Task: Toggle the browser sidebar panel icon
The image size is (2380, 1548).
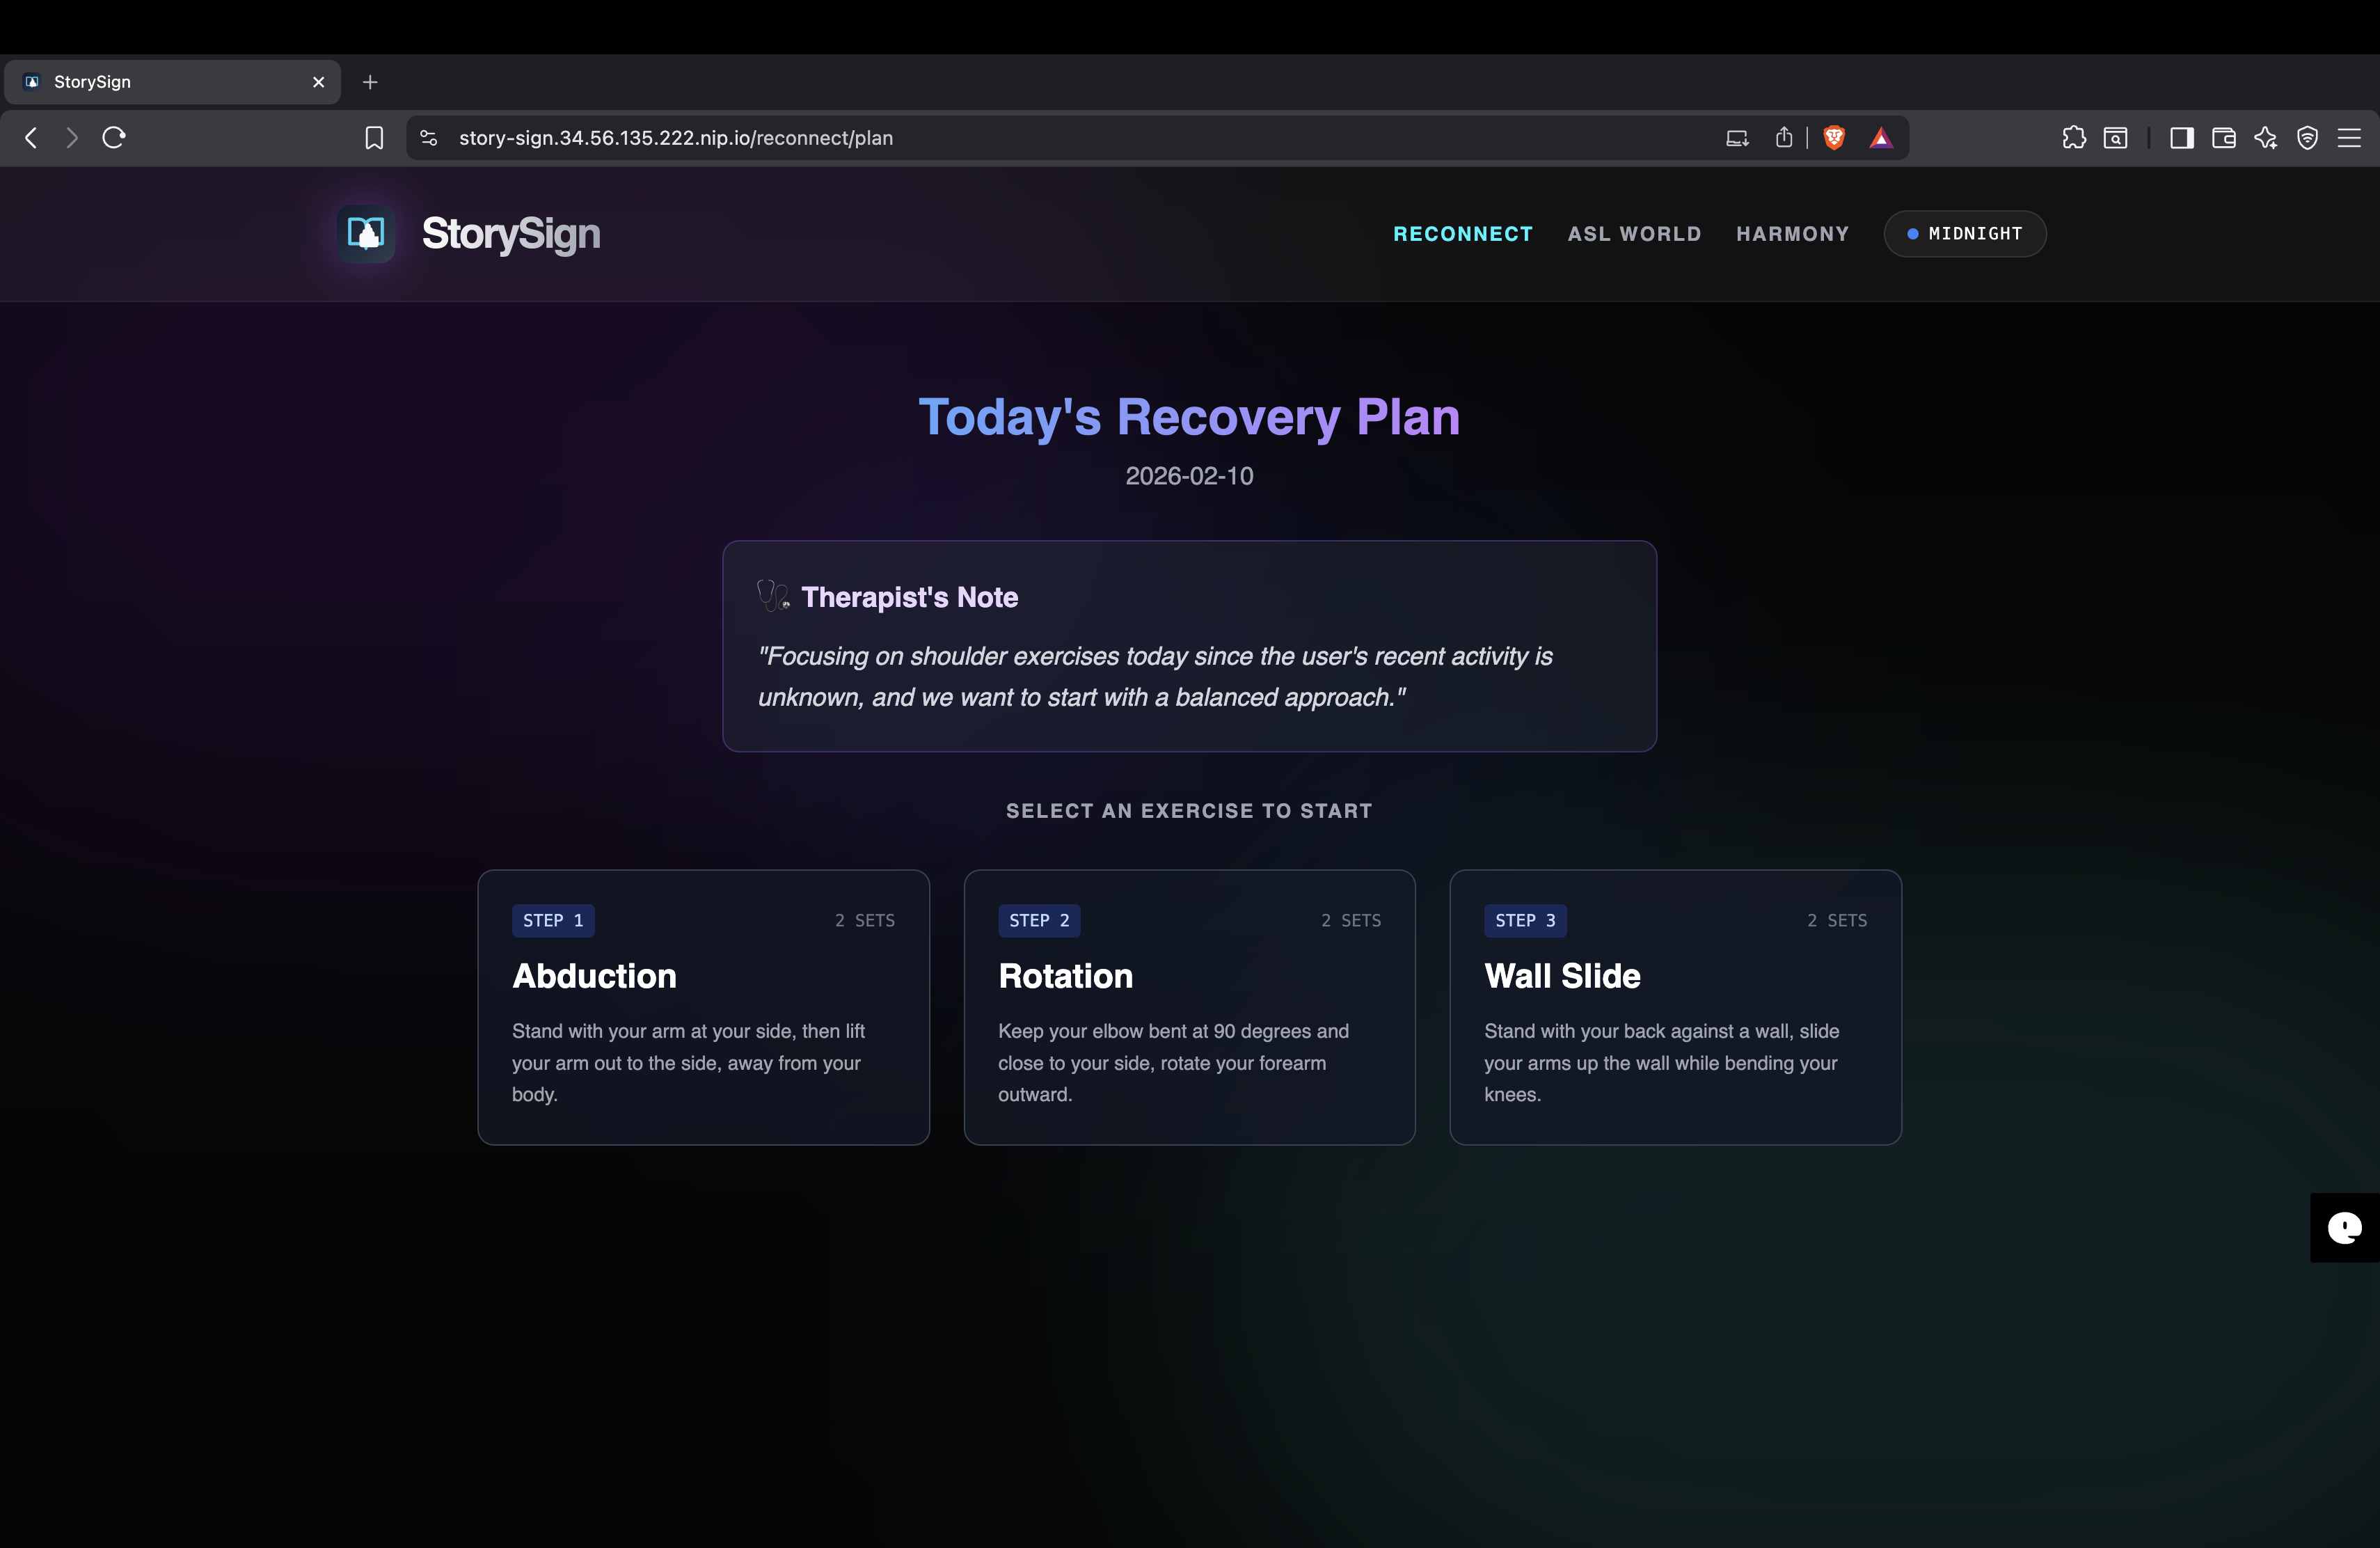Action: coord(2181,138)
